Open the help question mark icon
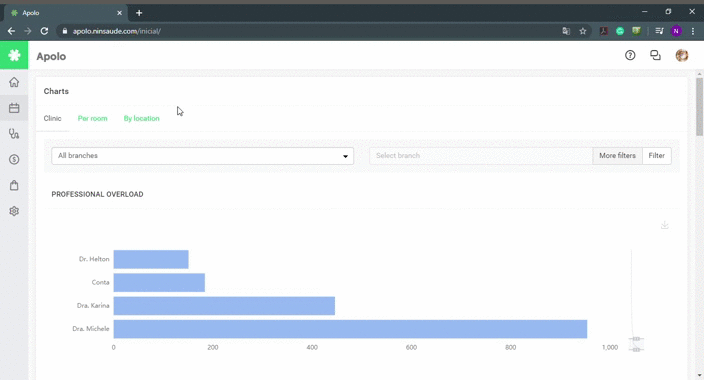Image resolution: width=704 pixels, height=380 pixels. click(x=630, y=55)
